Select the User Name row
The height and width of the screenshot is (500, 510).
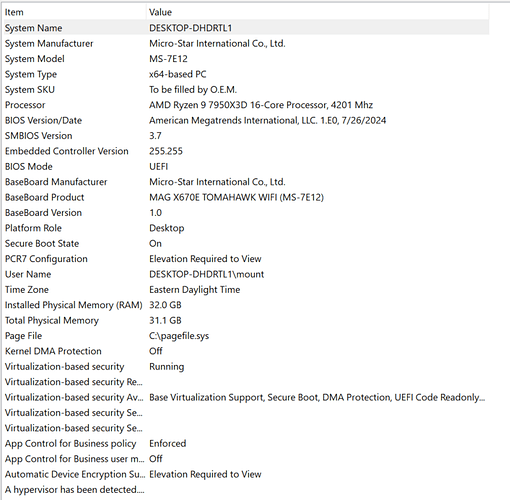tap(246, 274)
